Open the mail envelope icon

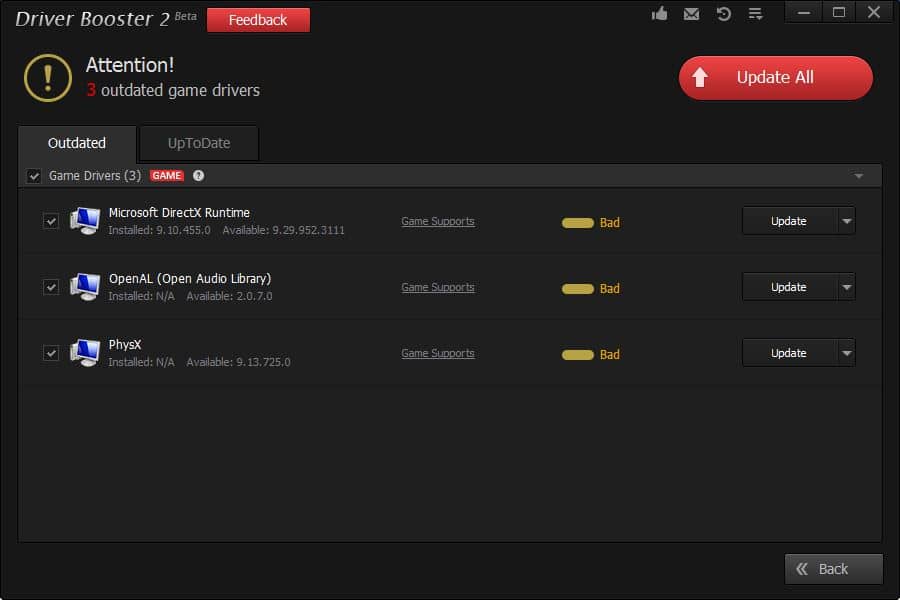[692, 14]
